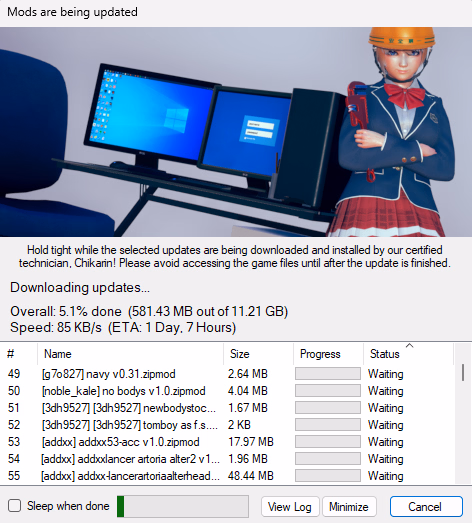
Task: Open the View Log window
Action: (x=290, y=507)
